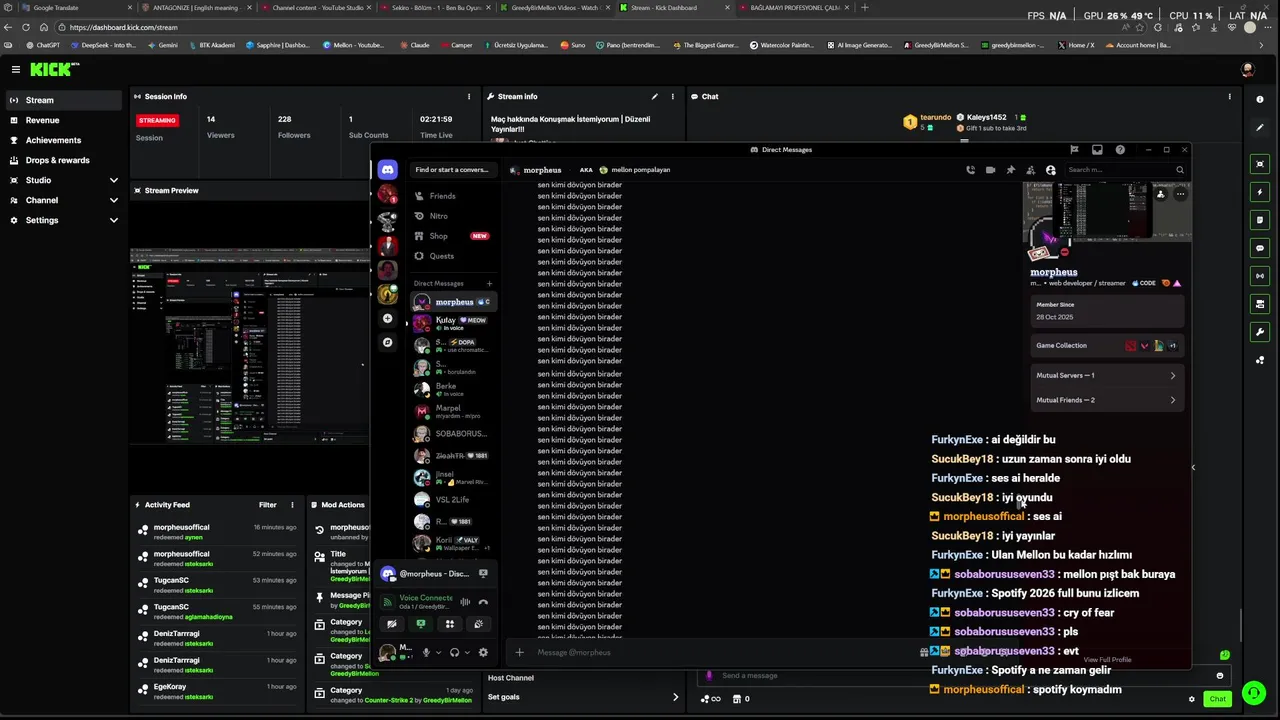This screenshot has width=1280, height=720.
Task: Open Kutay direct message conversation
Action: click(453, 323)
